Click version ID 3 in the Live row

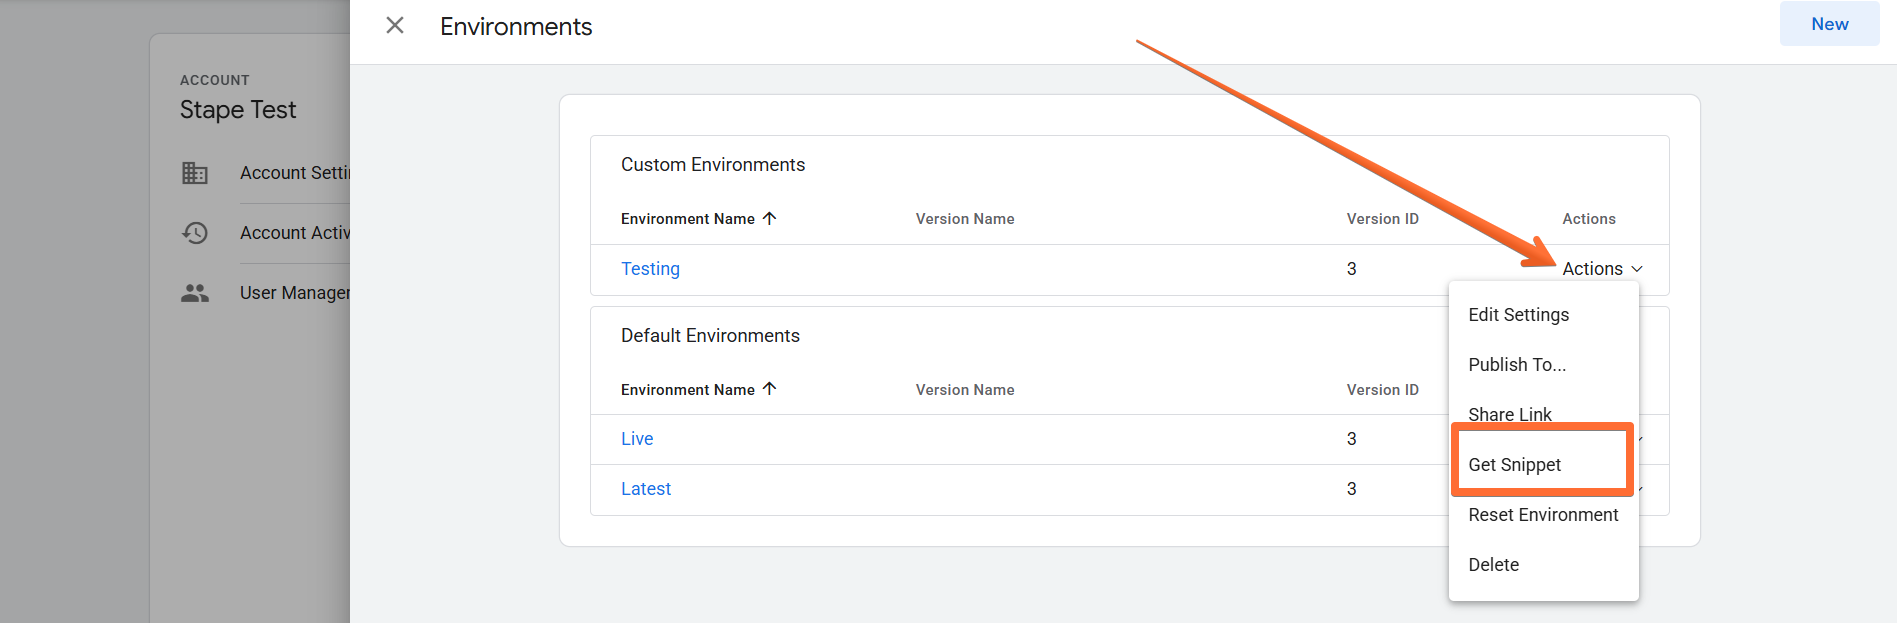tap(1352, 439)
